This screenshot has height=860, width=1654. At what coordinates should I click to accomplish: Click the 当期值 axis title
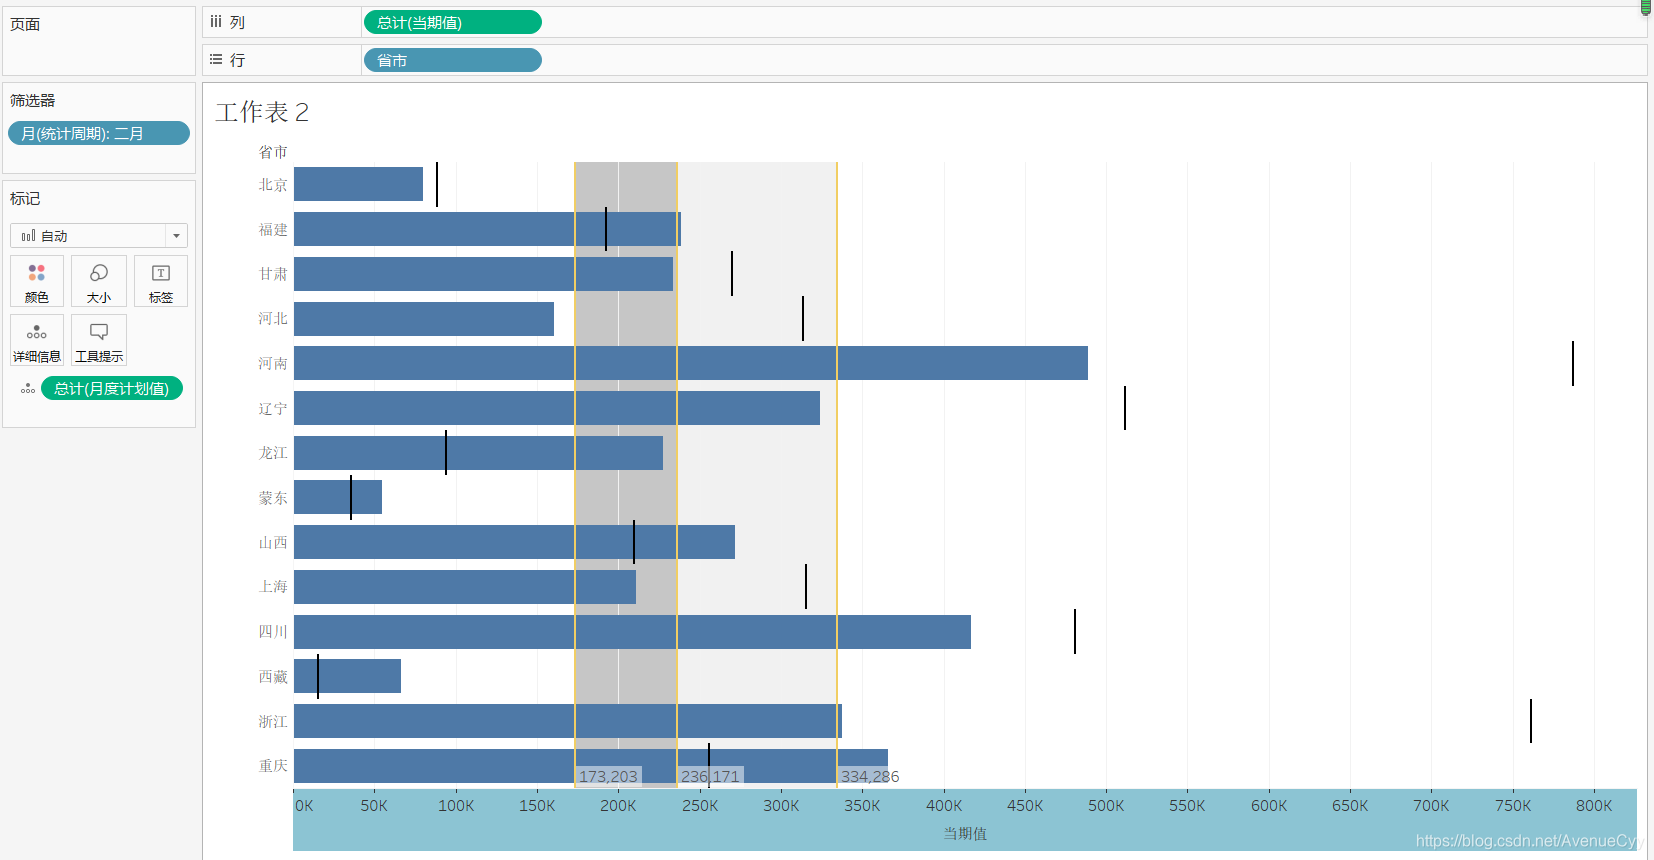(x=965, y=834)
